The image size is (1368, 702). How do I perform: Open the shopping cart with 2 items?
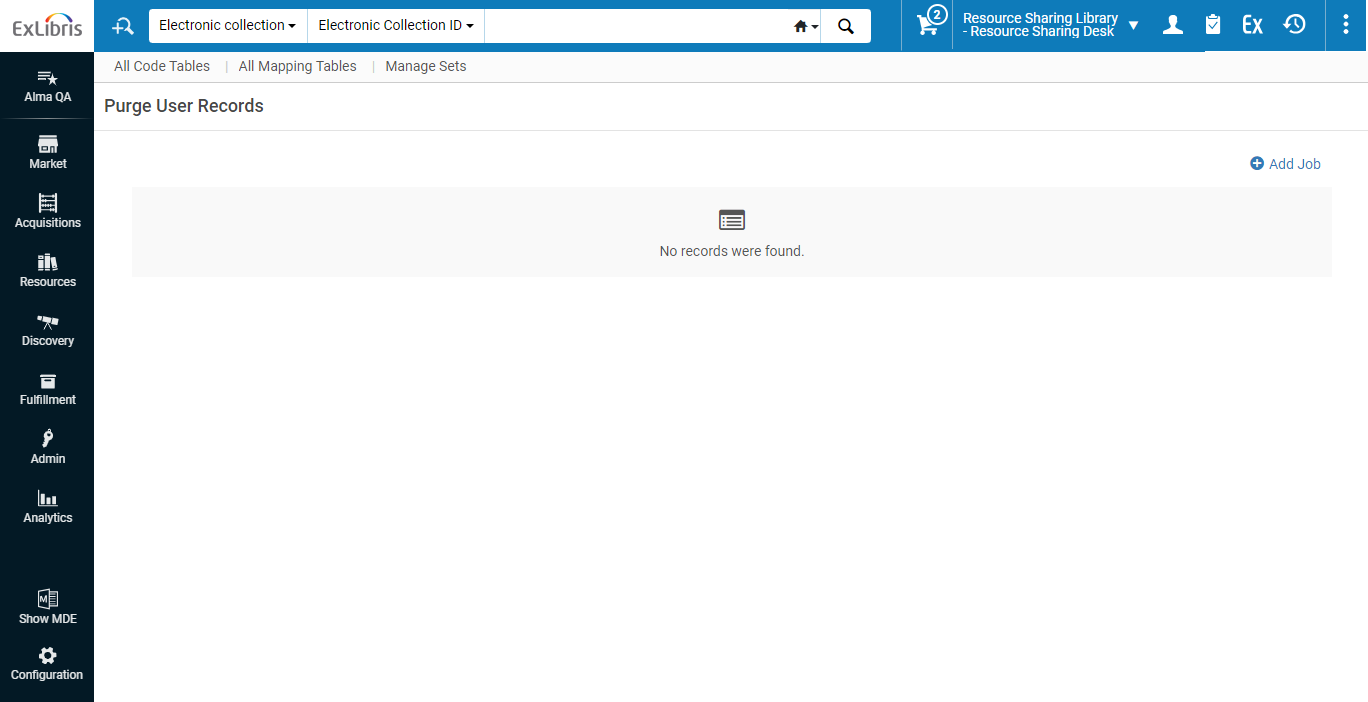pyautogui.click(x=929, y=25)
